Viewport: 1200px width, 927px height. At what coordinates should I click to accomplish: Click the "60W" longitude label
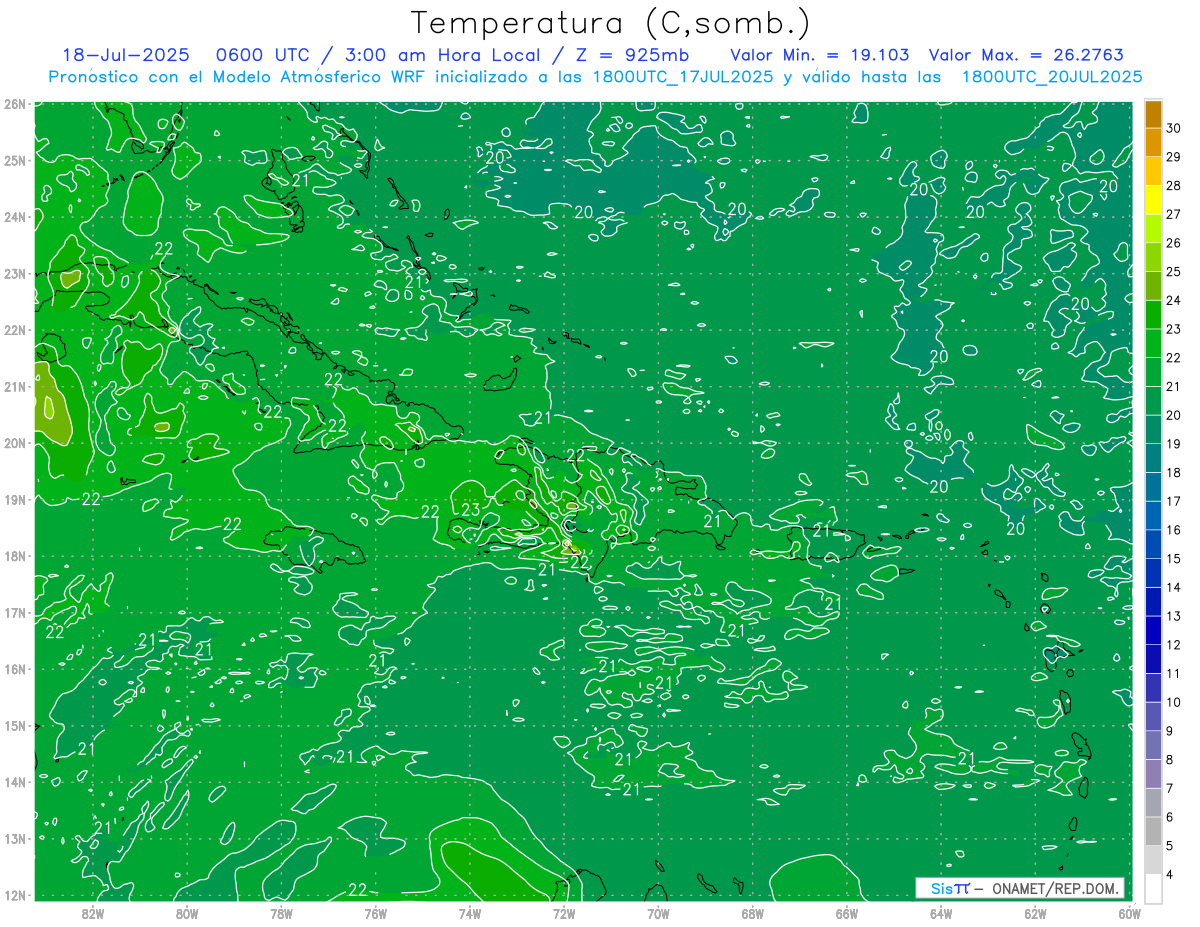(1130, 914)
